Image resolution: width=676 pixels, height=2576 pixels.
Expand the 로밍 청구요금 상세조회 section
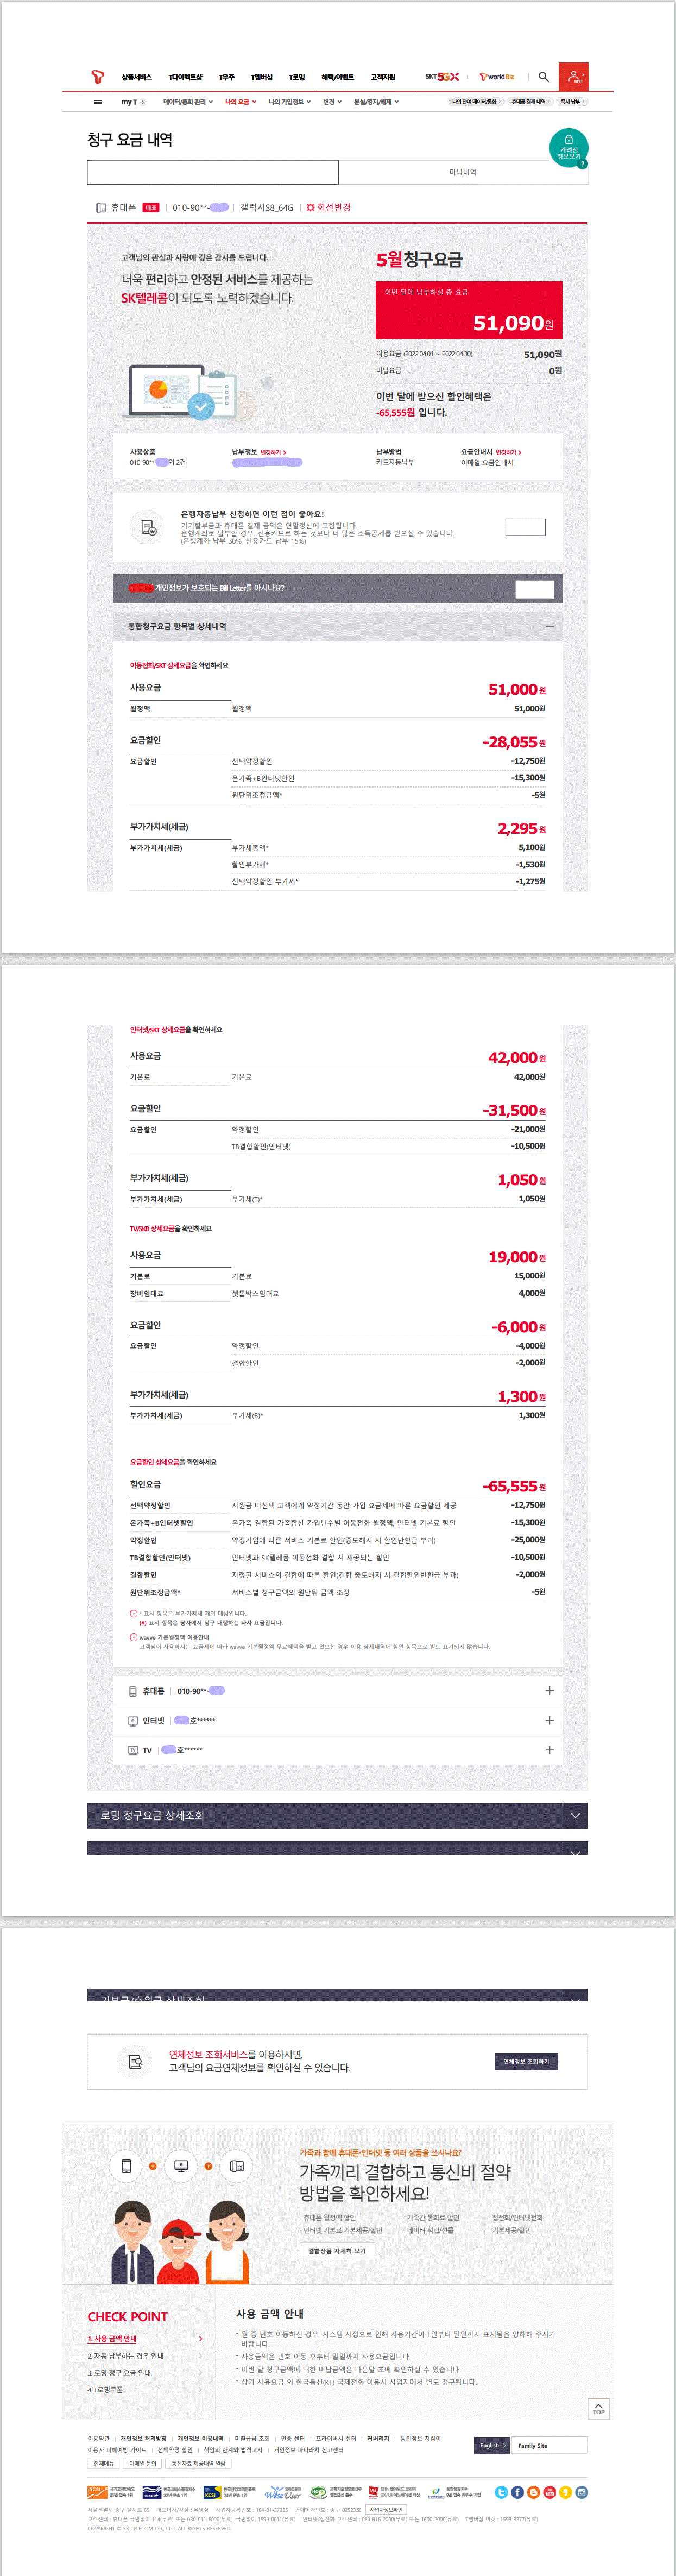(574, 1815)
